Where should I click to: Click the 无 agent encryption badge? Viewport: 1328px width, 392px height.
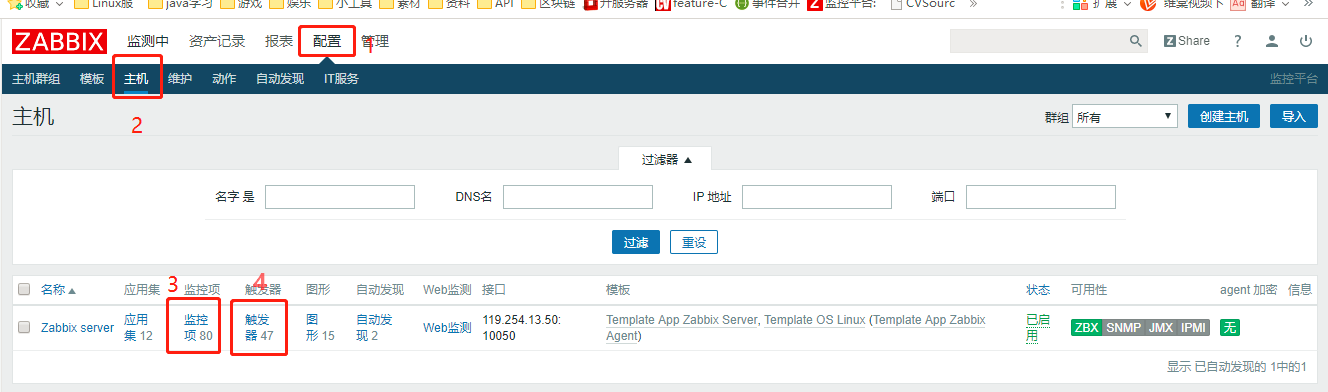click(x=1230, y=327)
